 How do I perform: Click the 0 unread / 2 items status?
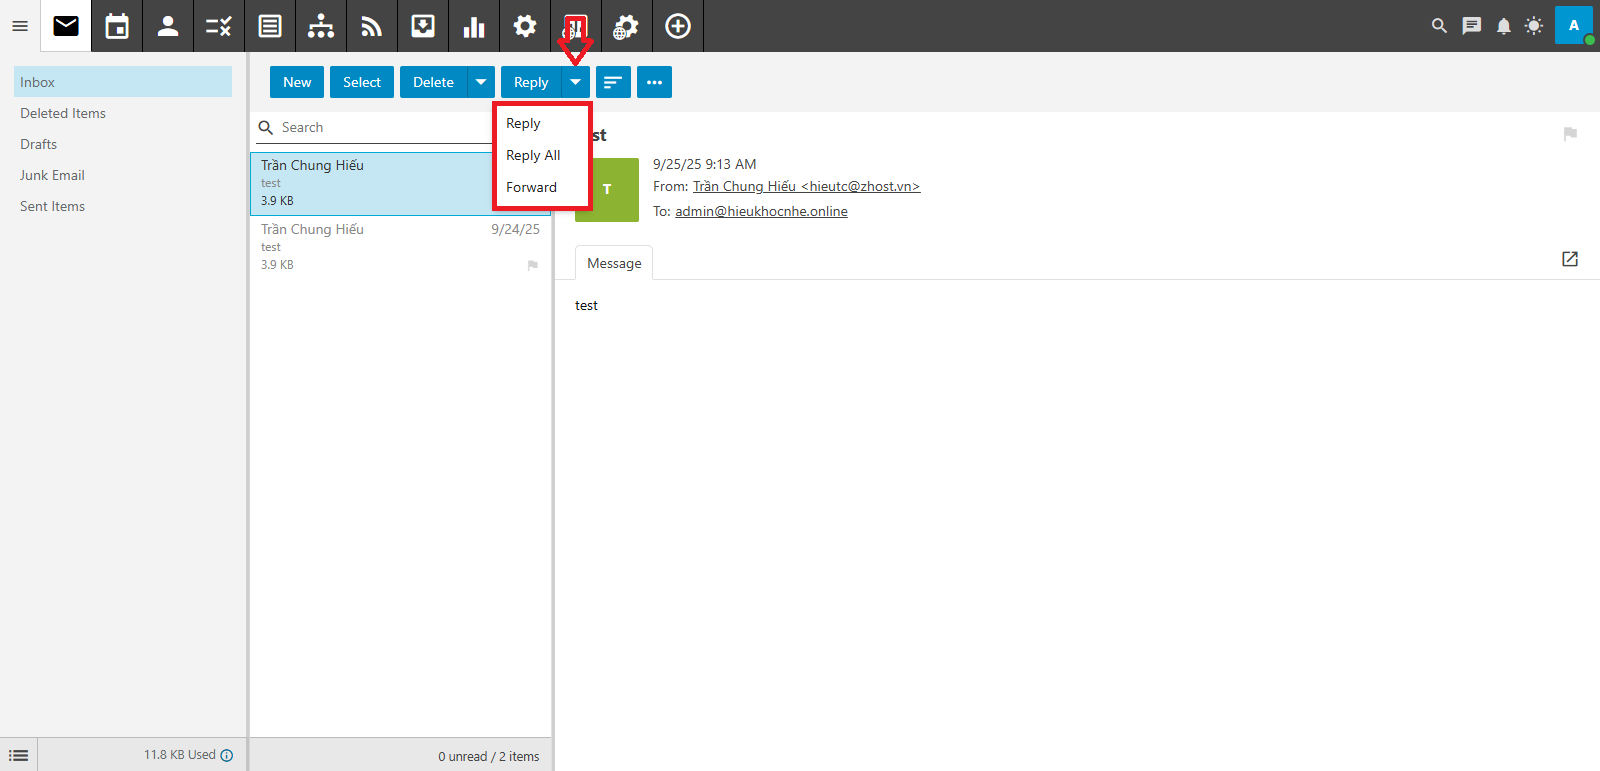tap(488, 756)
